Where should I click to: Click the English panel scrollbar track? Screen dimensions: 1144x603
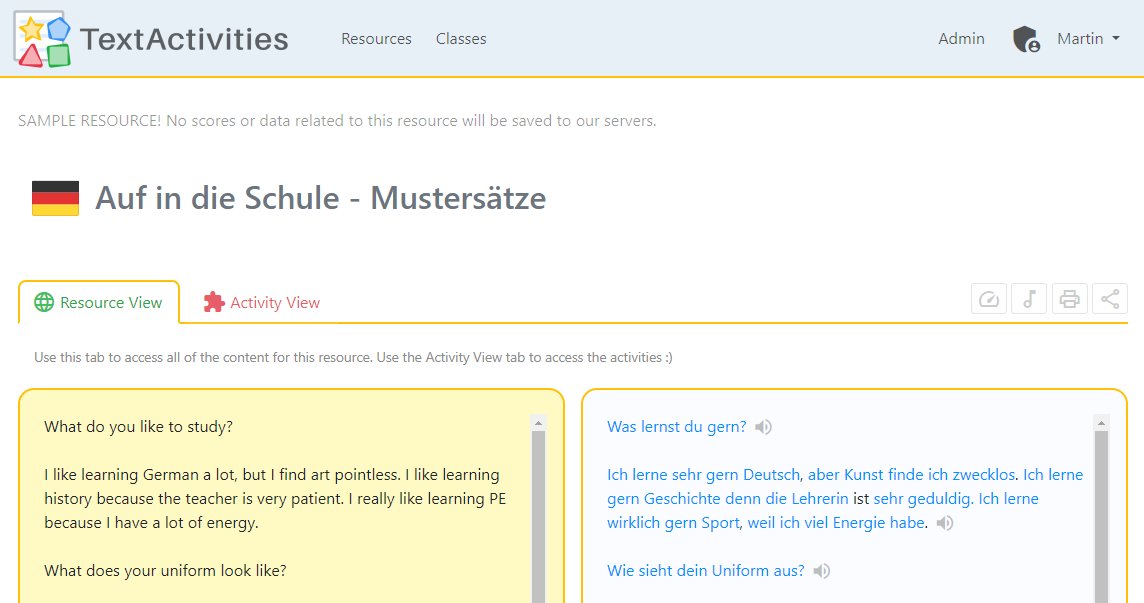coord(538,517)
